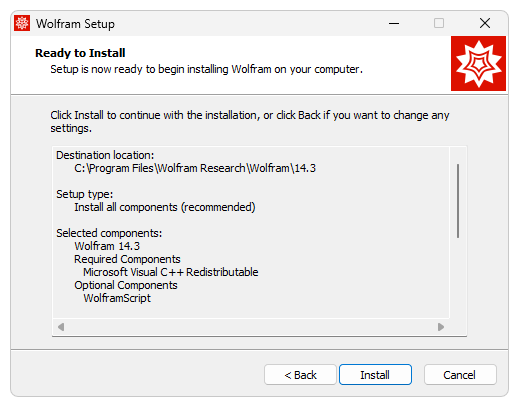Cancel the Wolfram setup
This screenshot has height=411, width=519.
coord(460,375)
